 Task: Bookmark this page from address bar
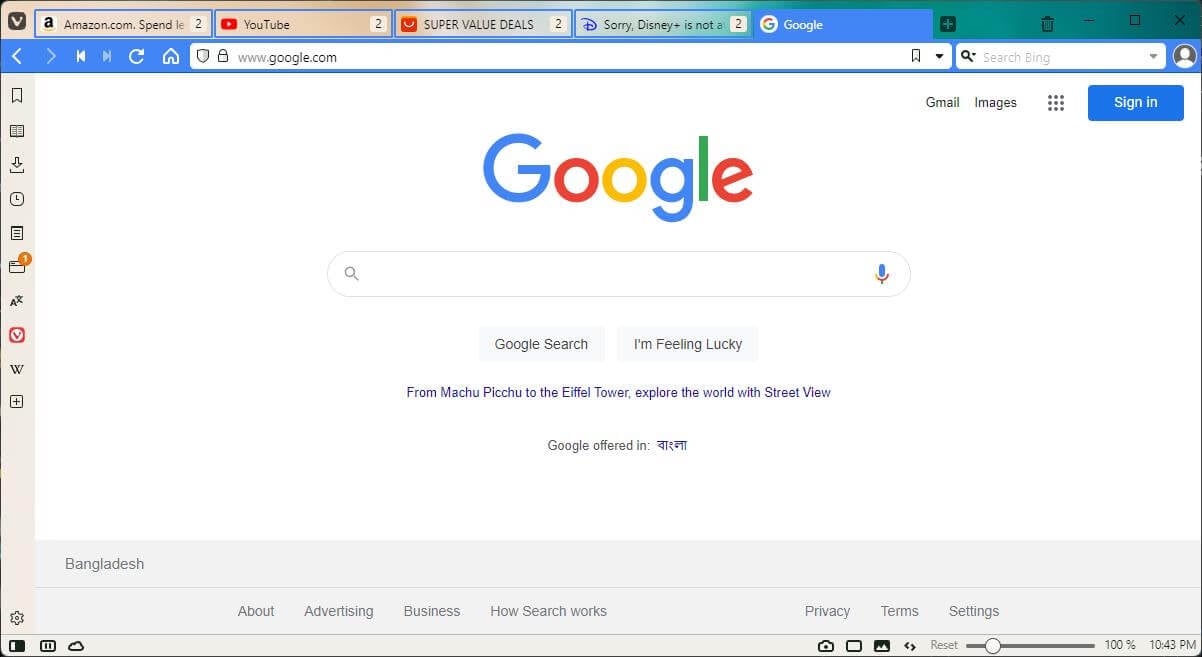point(915,56)
